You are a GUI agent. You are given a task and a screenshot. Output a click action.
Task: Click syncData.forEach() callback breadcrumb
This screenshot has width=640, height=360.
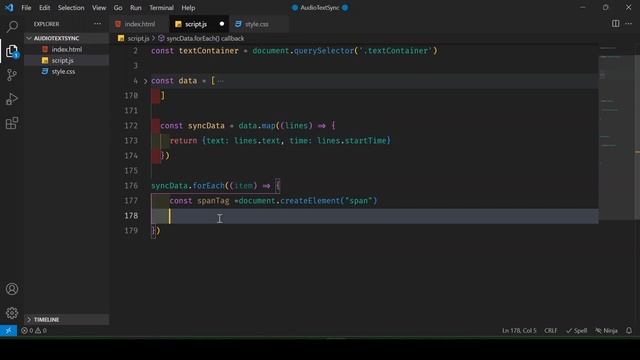[205, 38]
